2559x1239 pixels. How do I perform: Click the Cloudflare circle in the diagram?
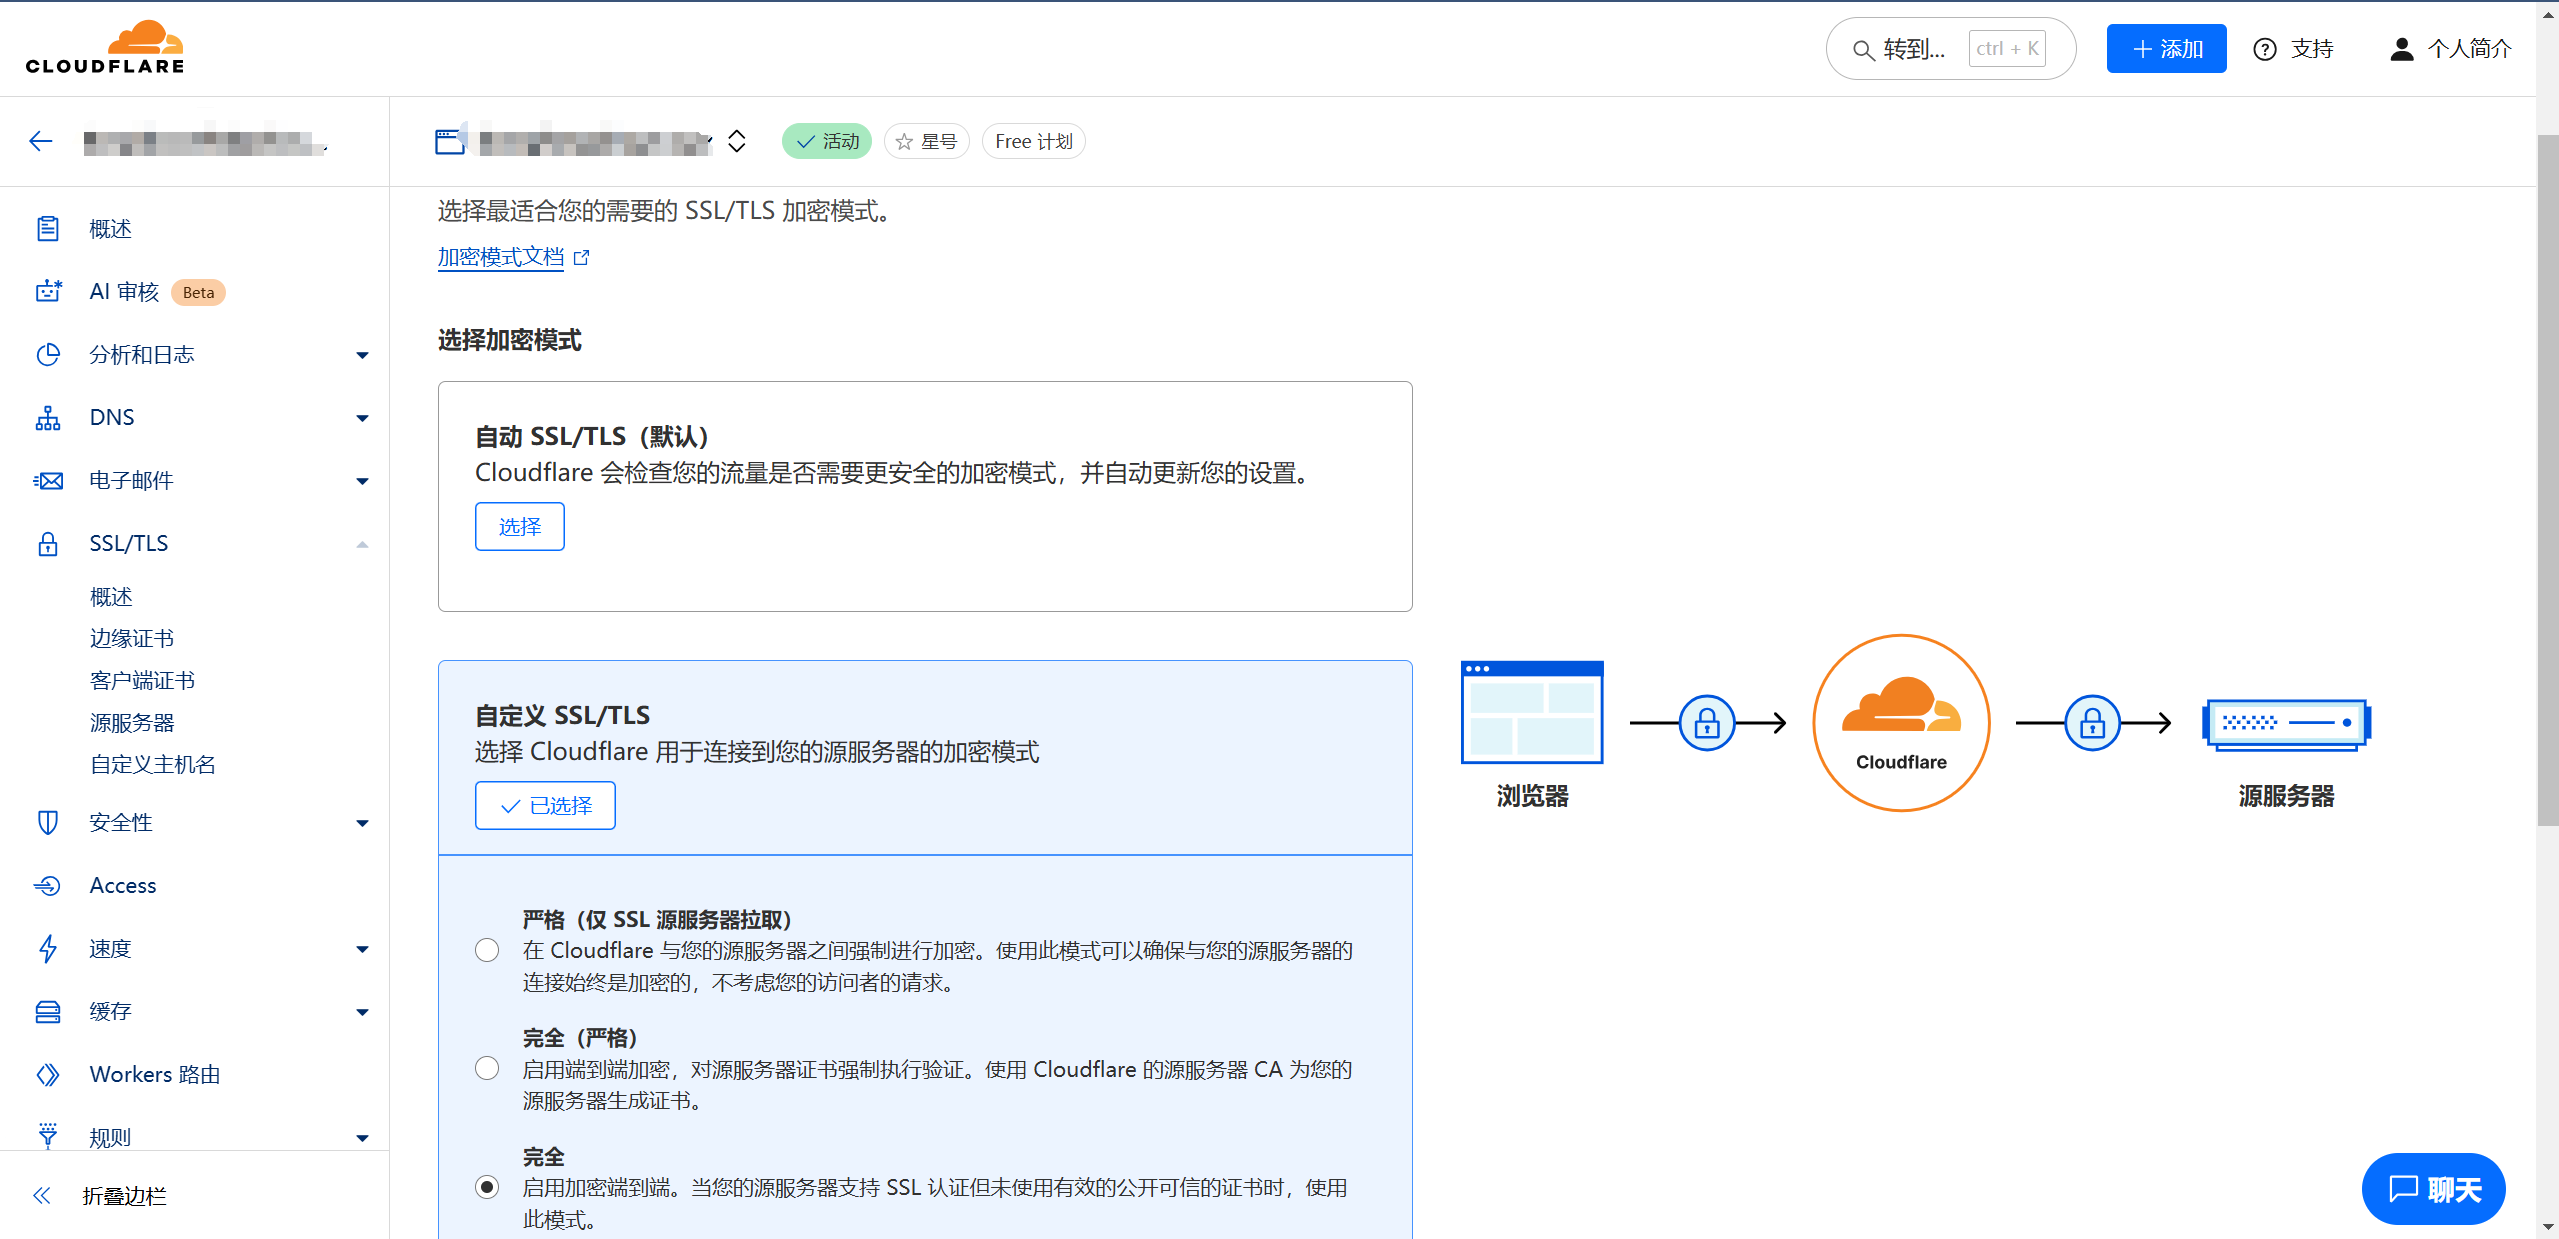(1901, 723)
